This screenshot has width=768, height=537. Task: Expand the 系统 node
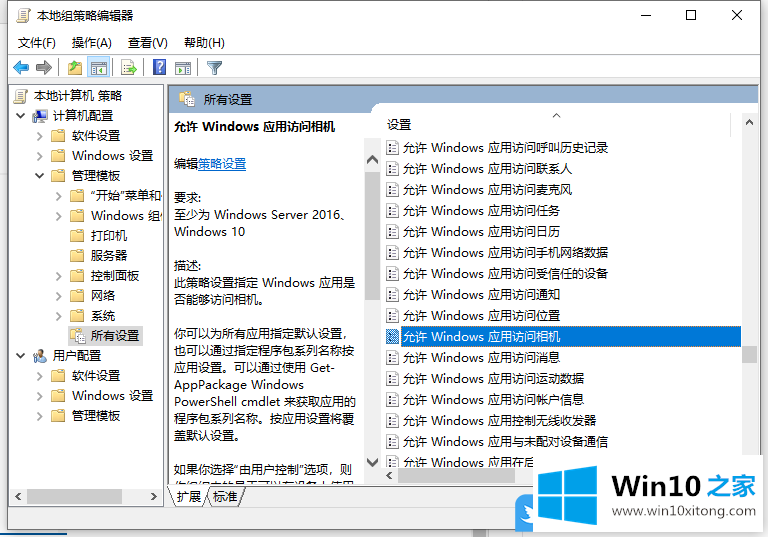(59, 316)
